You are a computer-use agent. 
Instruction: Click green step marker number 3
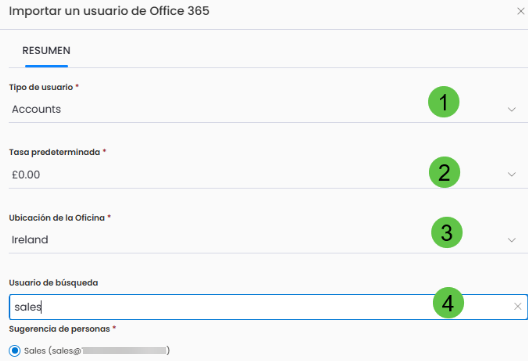(x=447, y=232)
